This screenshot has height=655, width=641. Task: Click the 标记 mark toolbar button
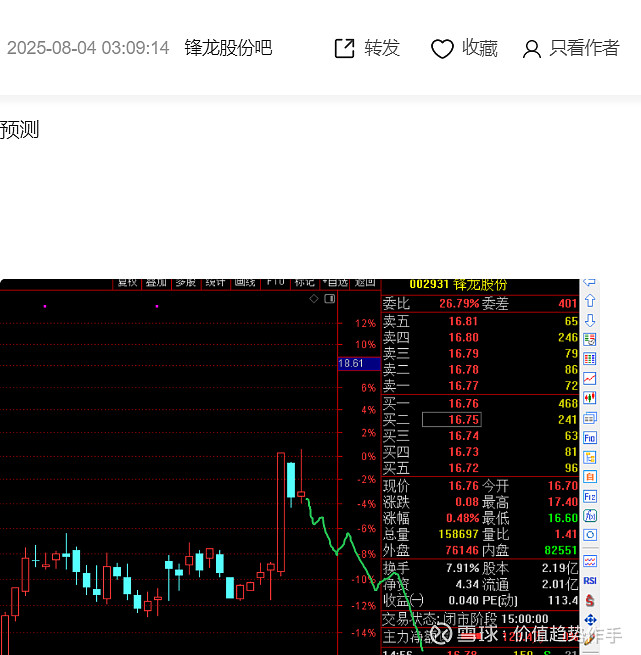(304, 283)
